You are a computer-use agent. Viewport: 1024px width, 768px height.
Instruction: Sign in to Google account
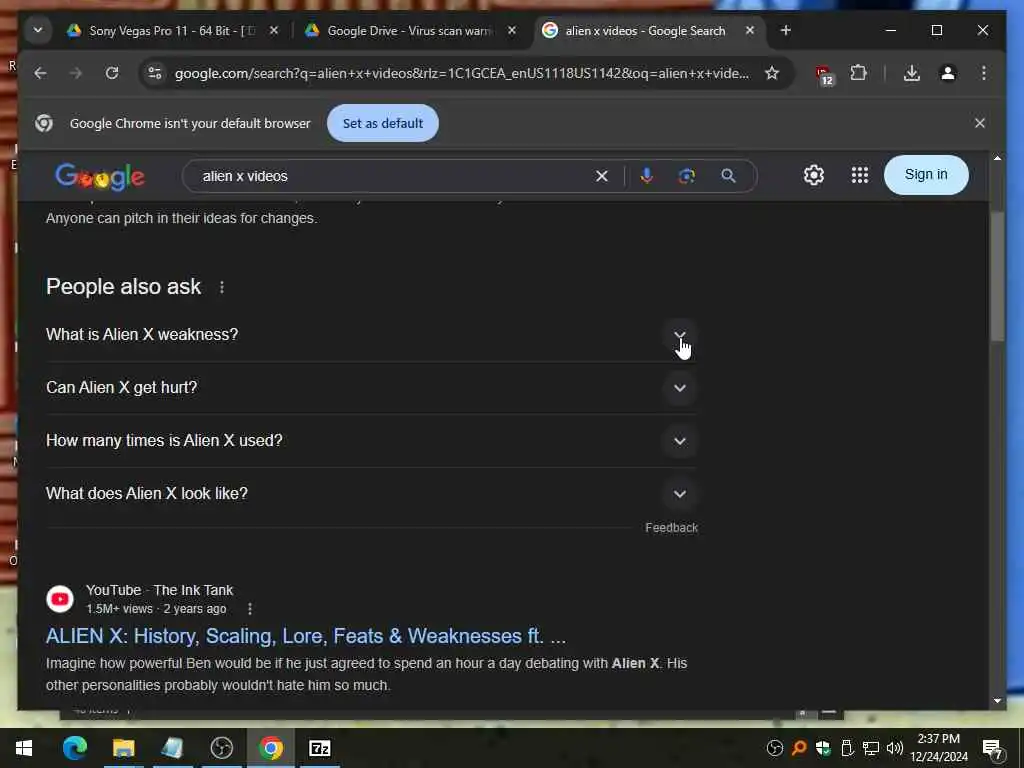[926, 174]
